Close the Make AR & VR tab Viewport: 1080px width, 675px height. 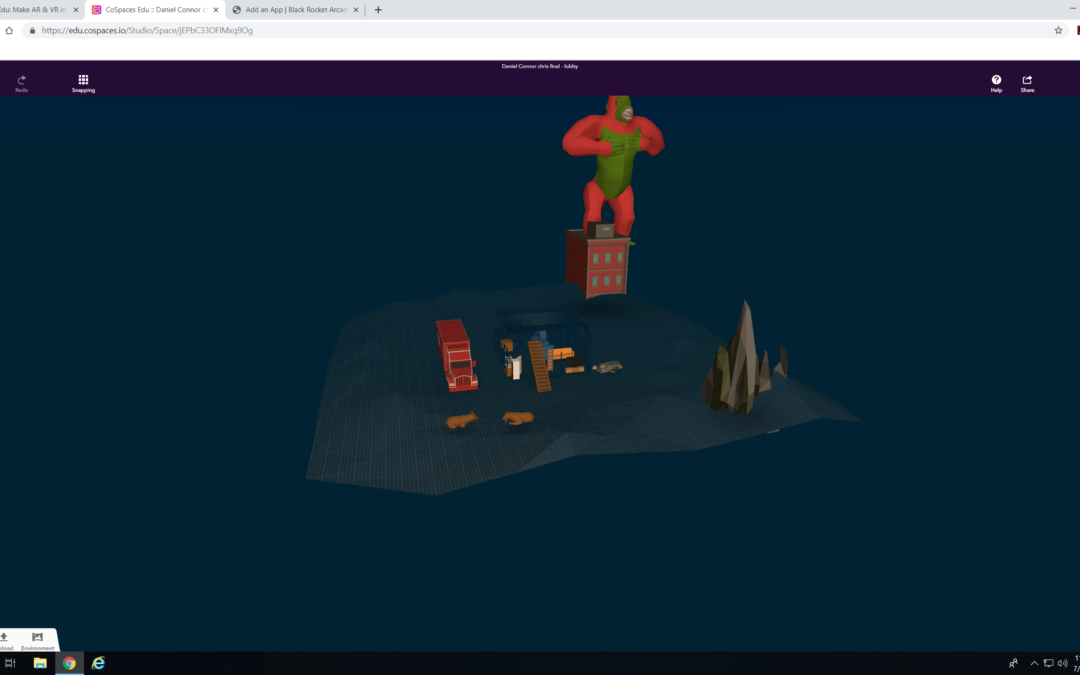click(x=76, y=10)
